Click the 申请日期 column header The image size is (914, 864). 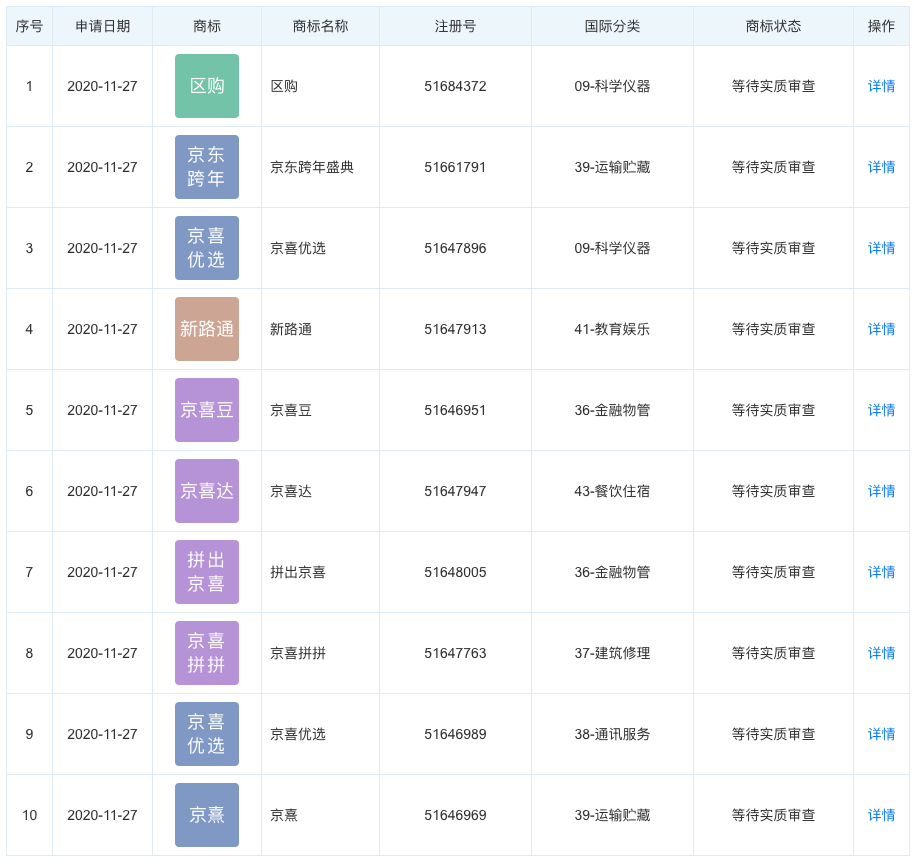tap(102, 26)
